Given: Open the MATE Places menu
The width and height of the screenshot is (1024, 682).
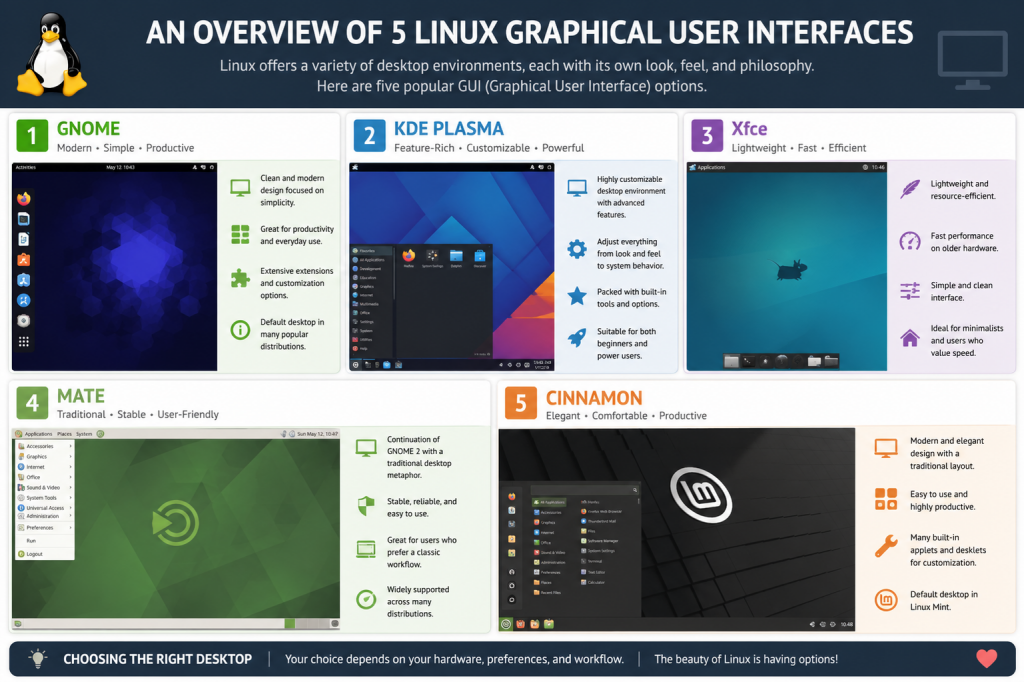Looking at the screenshot, I should point(64,434).
